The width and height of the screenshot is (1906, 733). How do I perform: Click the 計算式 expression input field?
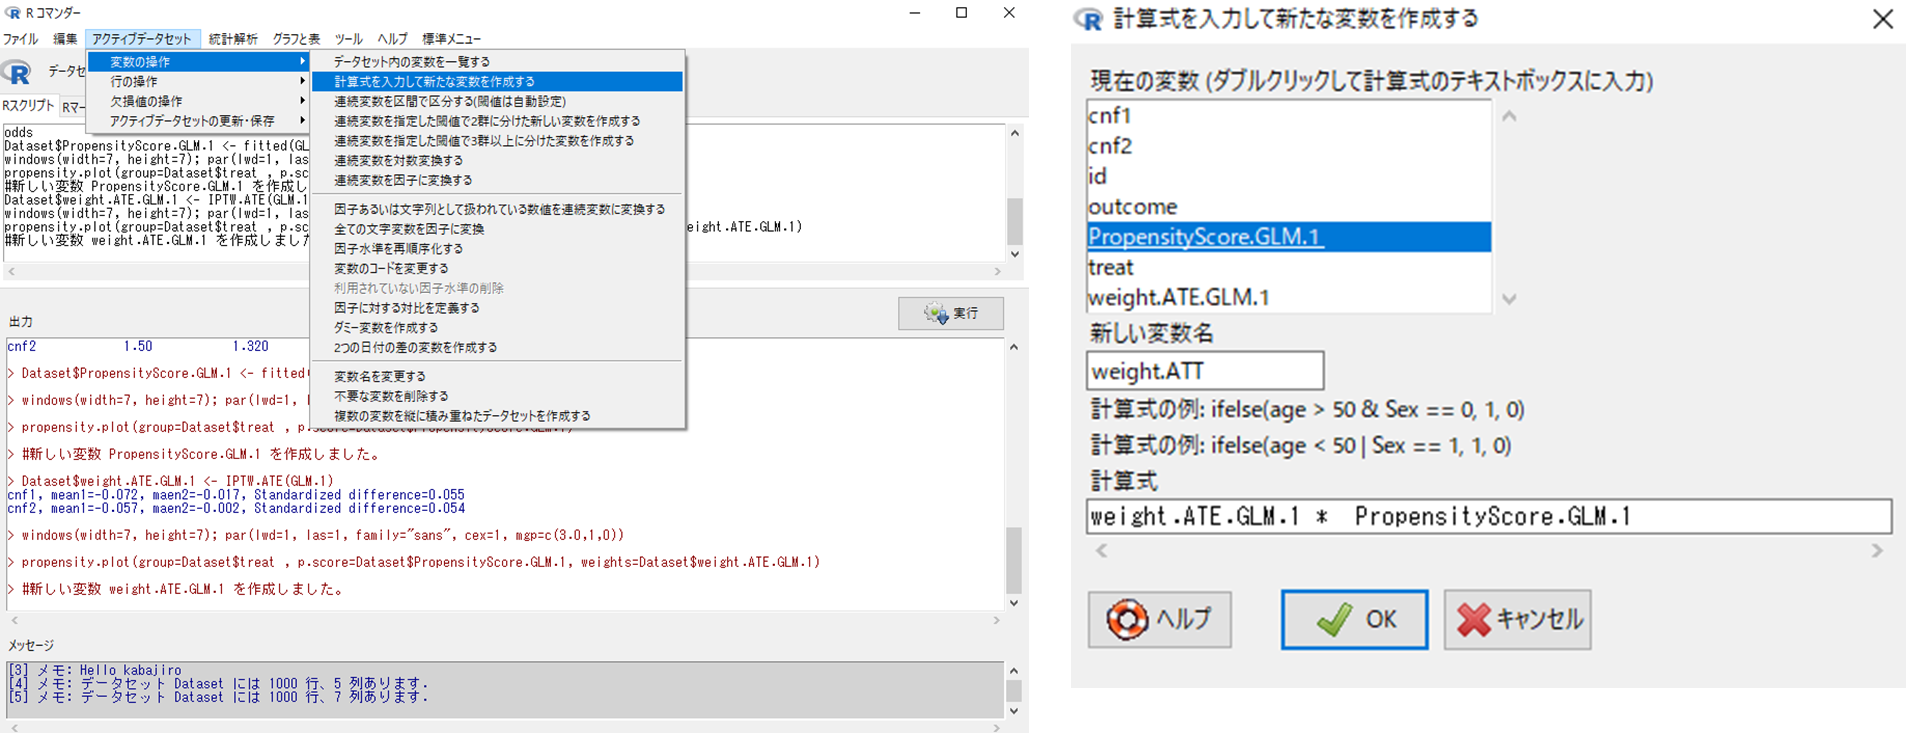pos(1489,516)
